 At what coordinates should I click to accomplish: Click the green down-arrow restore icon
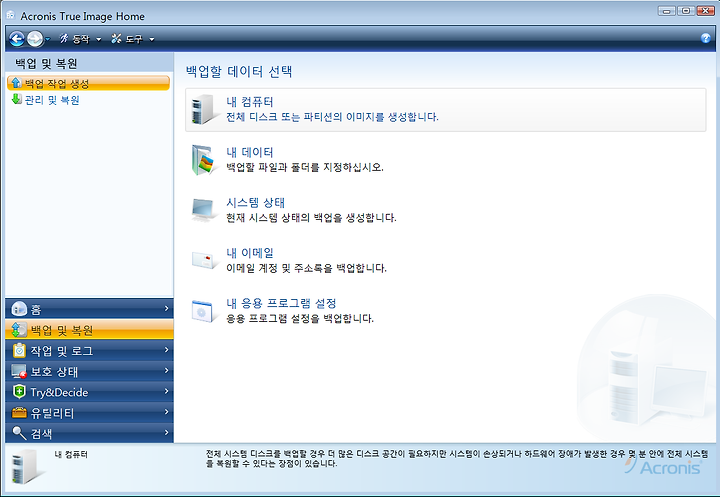click(x=17, y=99)
